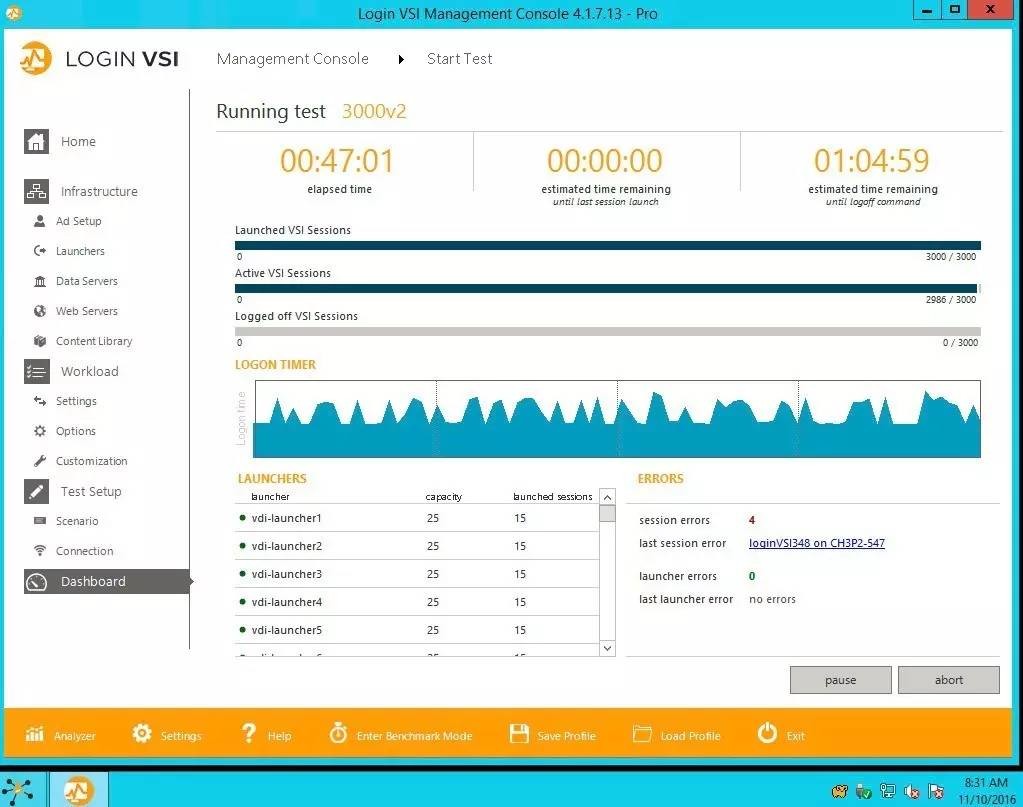Select the Web Servers globe icon

point(40,311)
